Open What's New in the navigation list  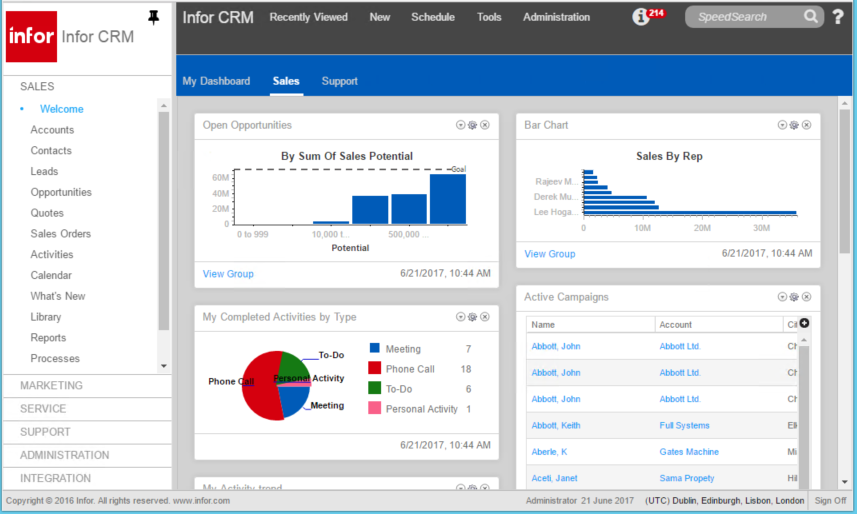tap(58, 296)
